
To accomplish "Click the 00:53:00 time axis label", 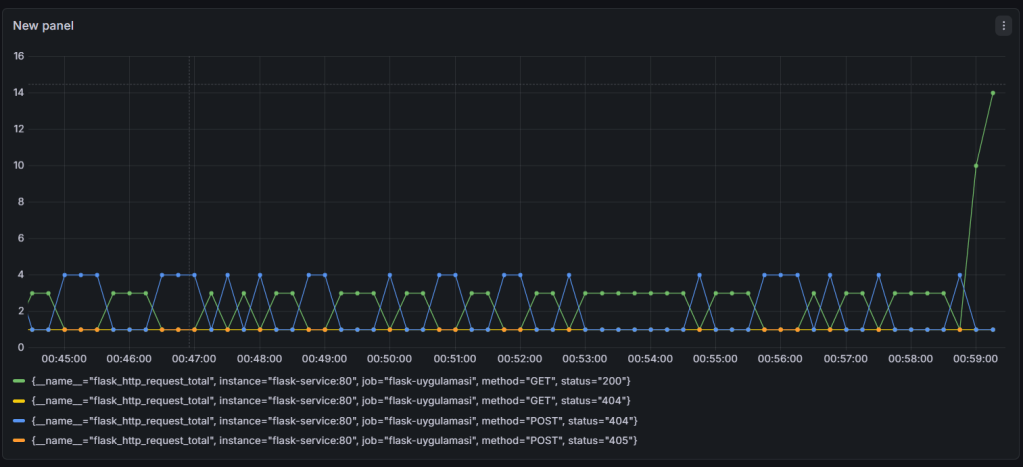I will [585, 358].
